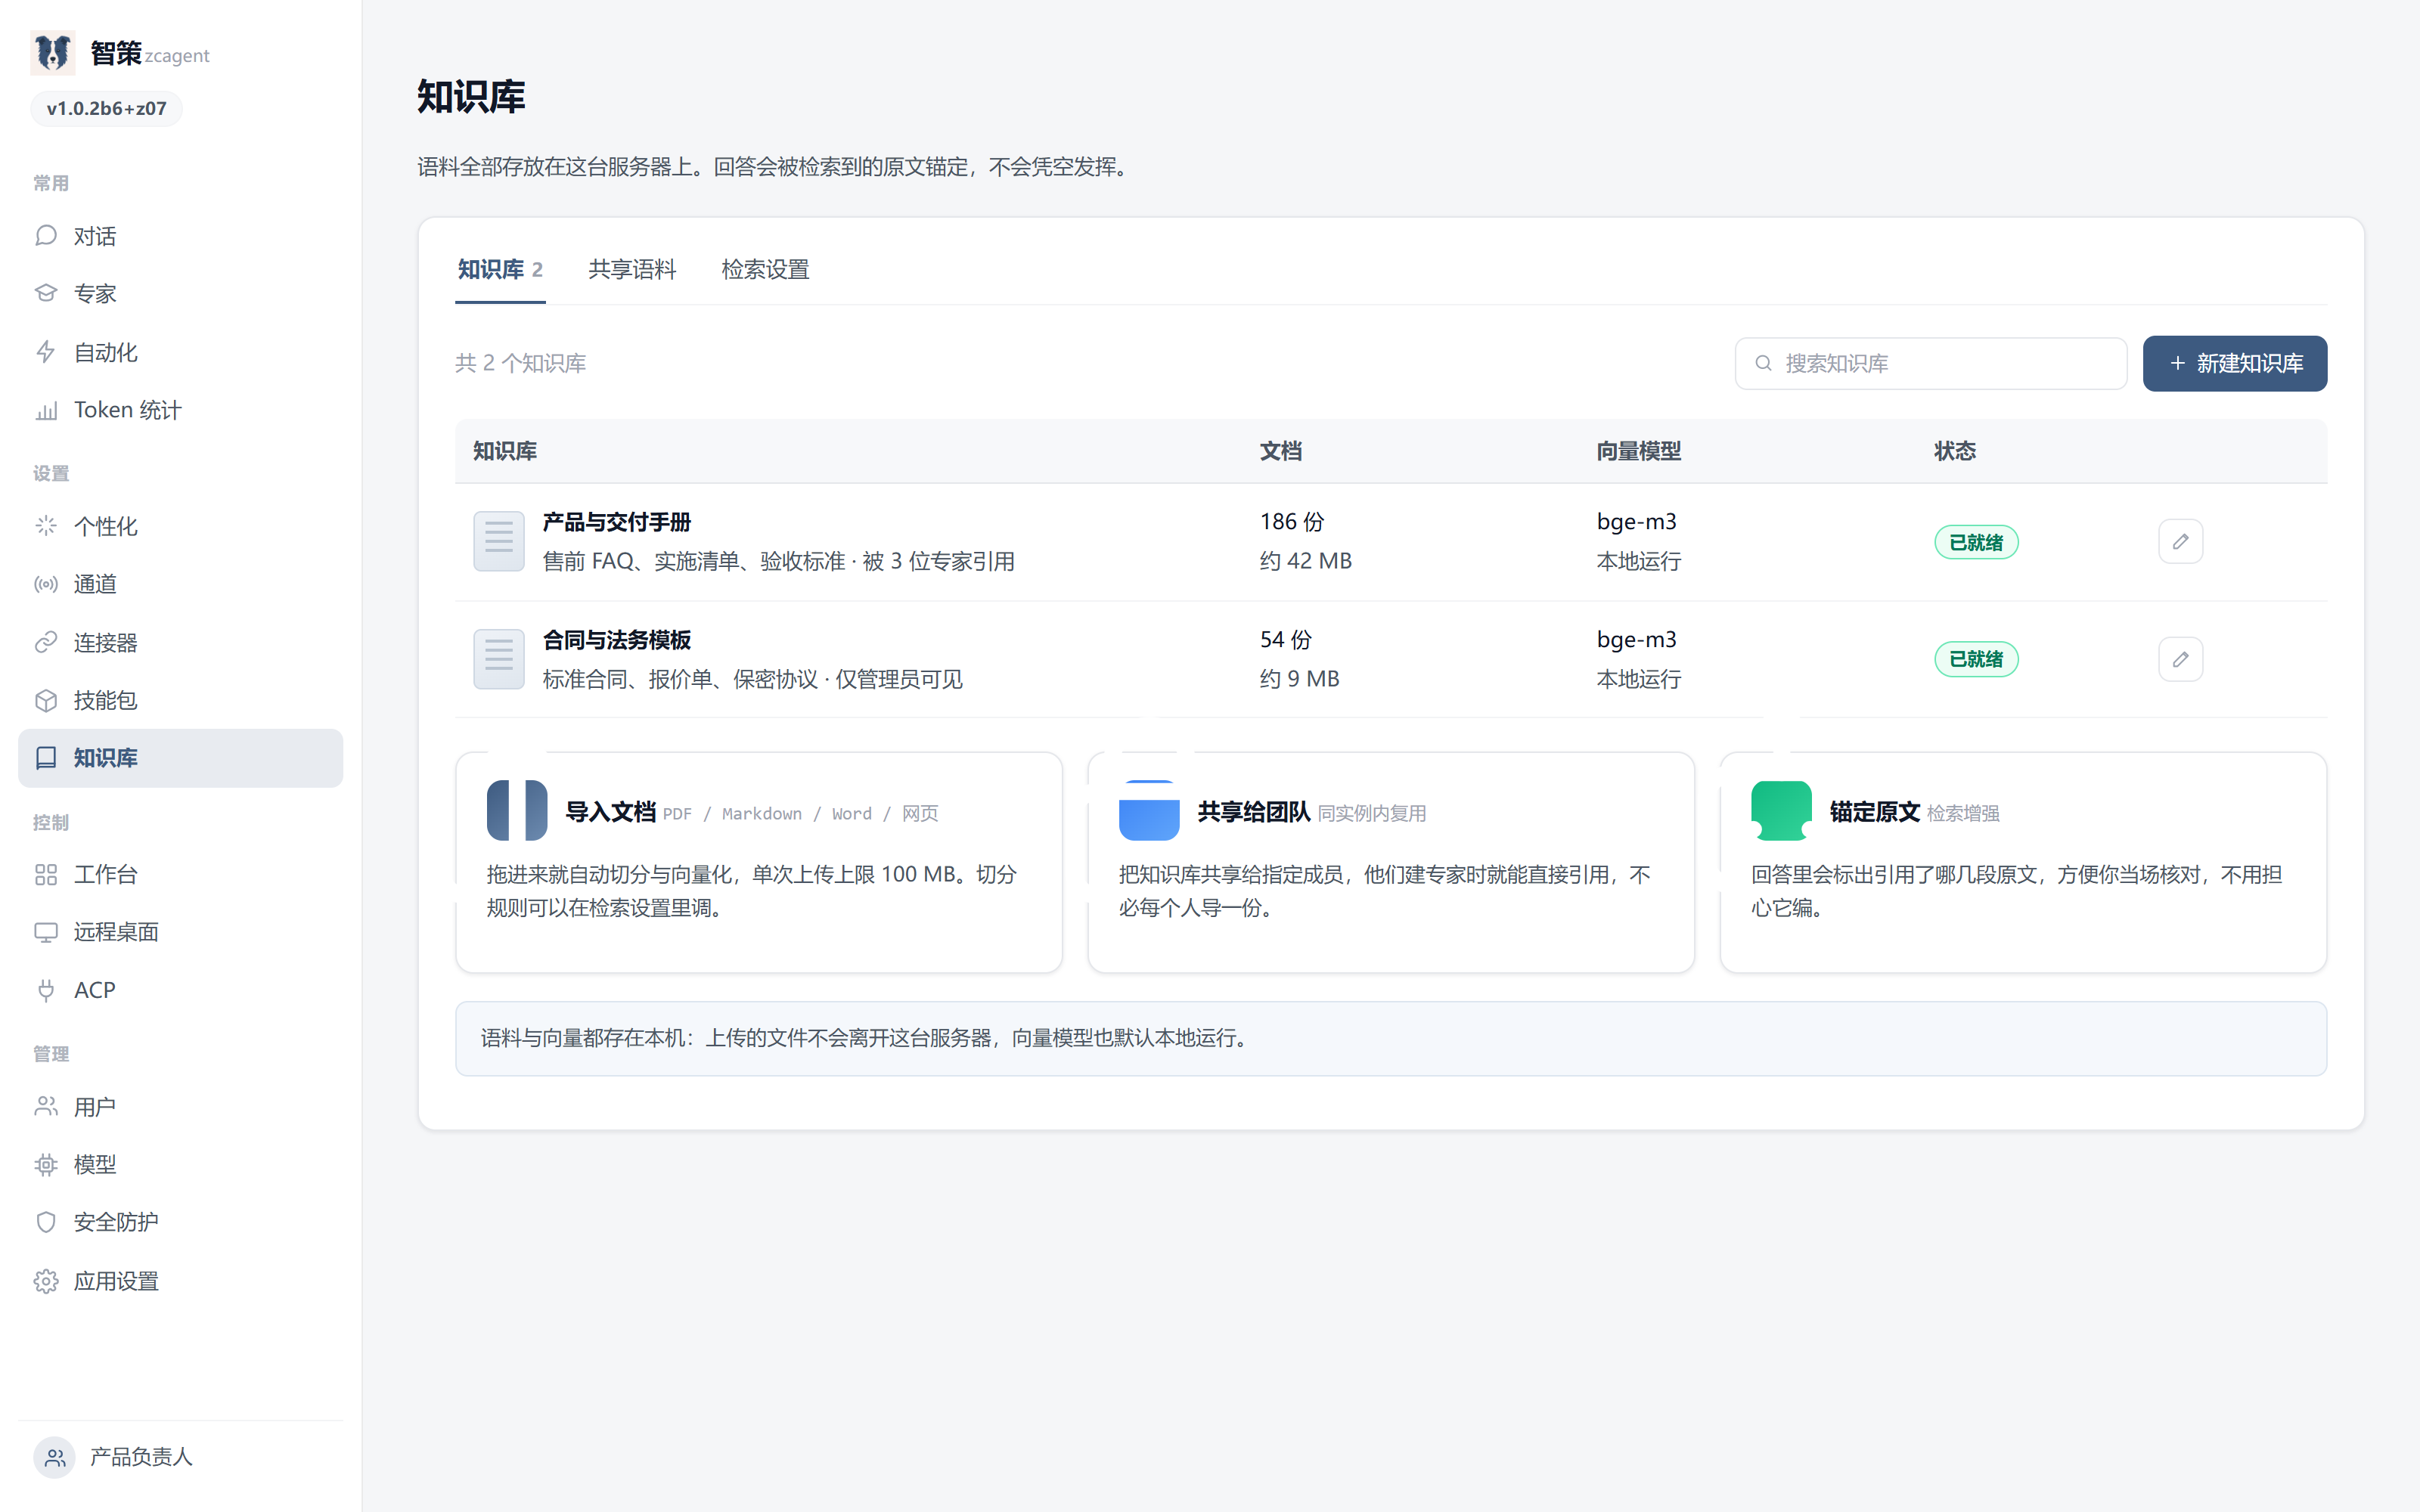
Task: Edit the 合同与法务模板 knowledge base pencil
Action: pyautogui.click(x=2180, y=659)
